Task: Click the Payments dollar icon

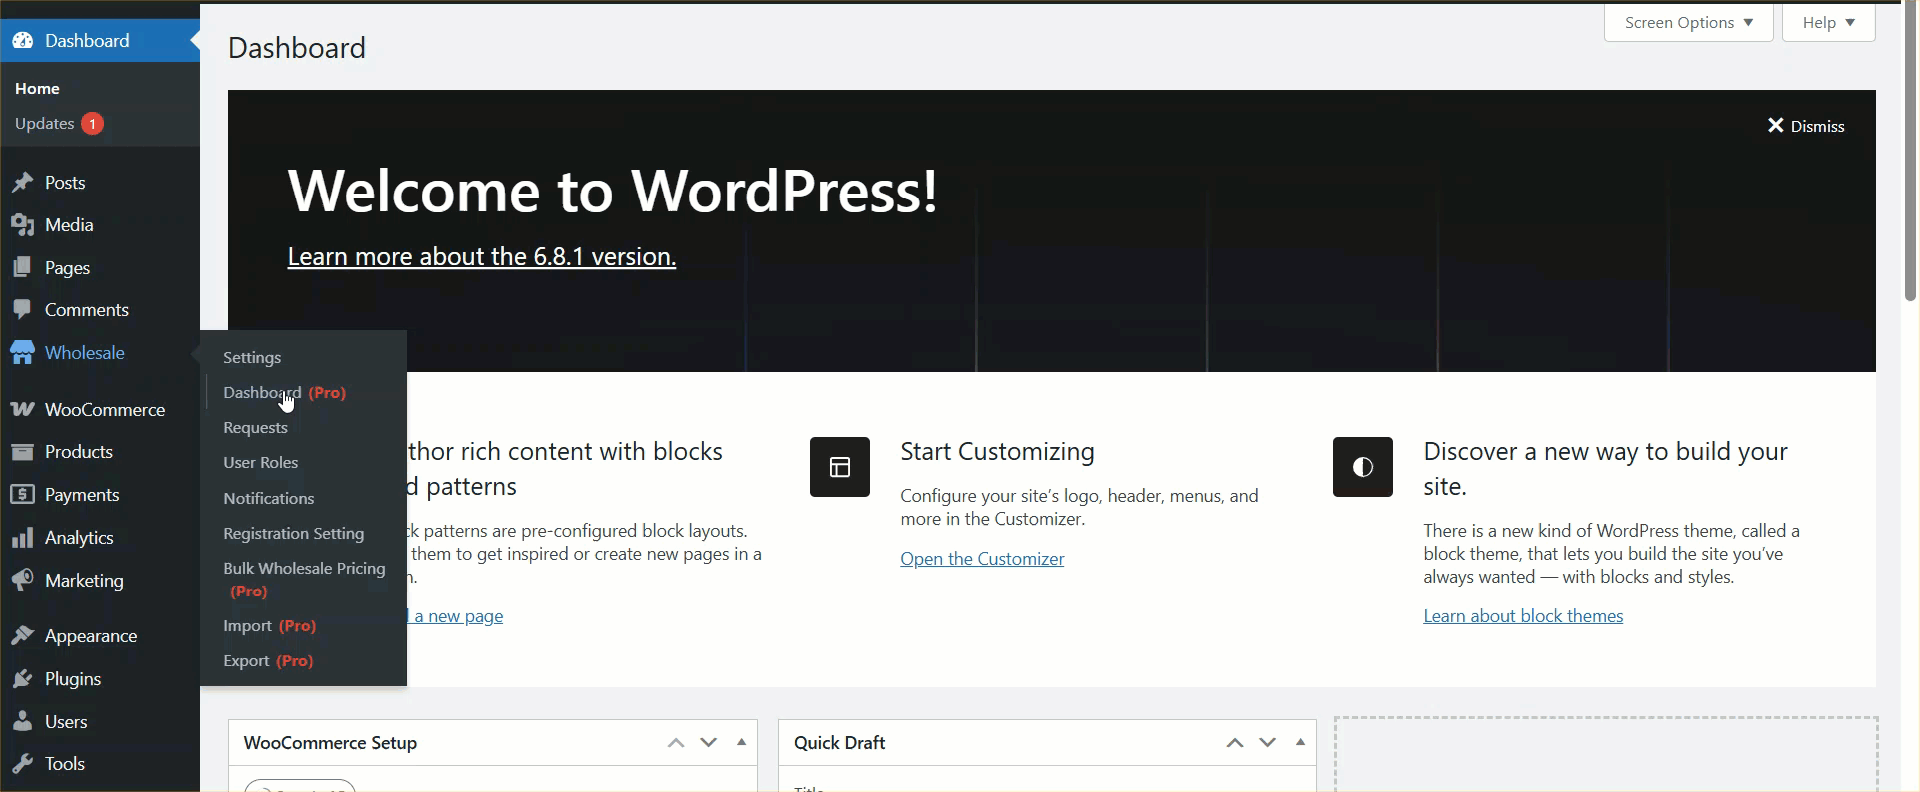Action: point(22,495)
